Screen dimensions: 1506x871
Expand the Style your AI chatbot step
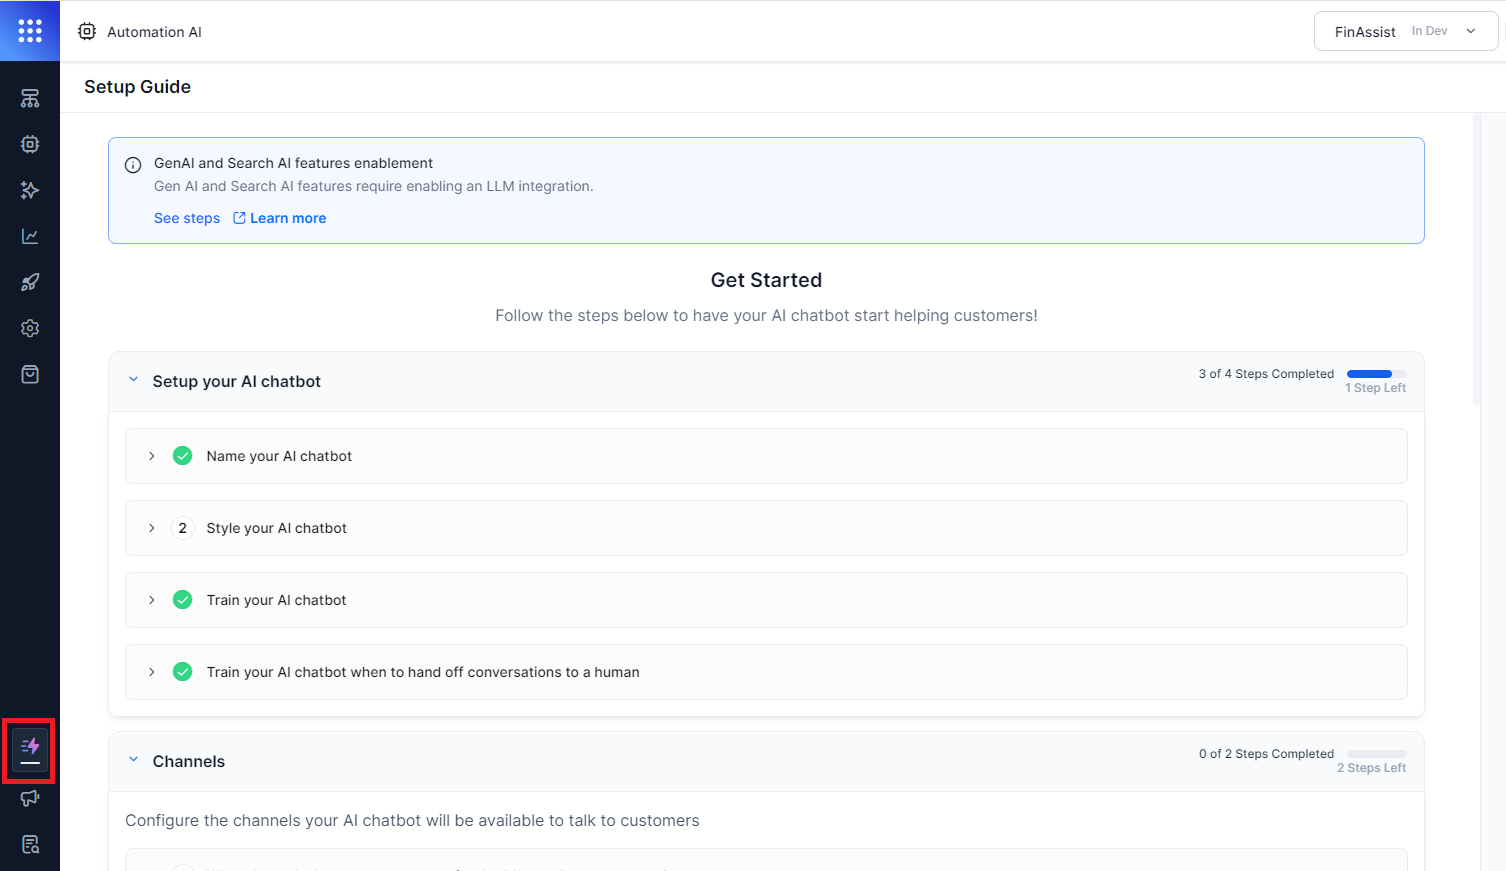[152, 528]
